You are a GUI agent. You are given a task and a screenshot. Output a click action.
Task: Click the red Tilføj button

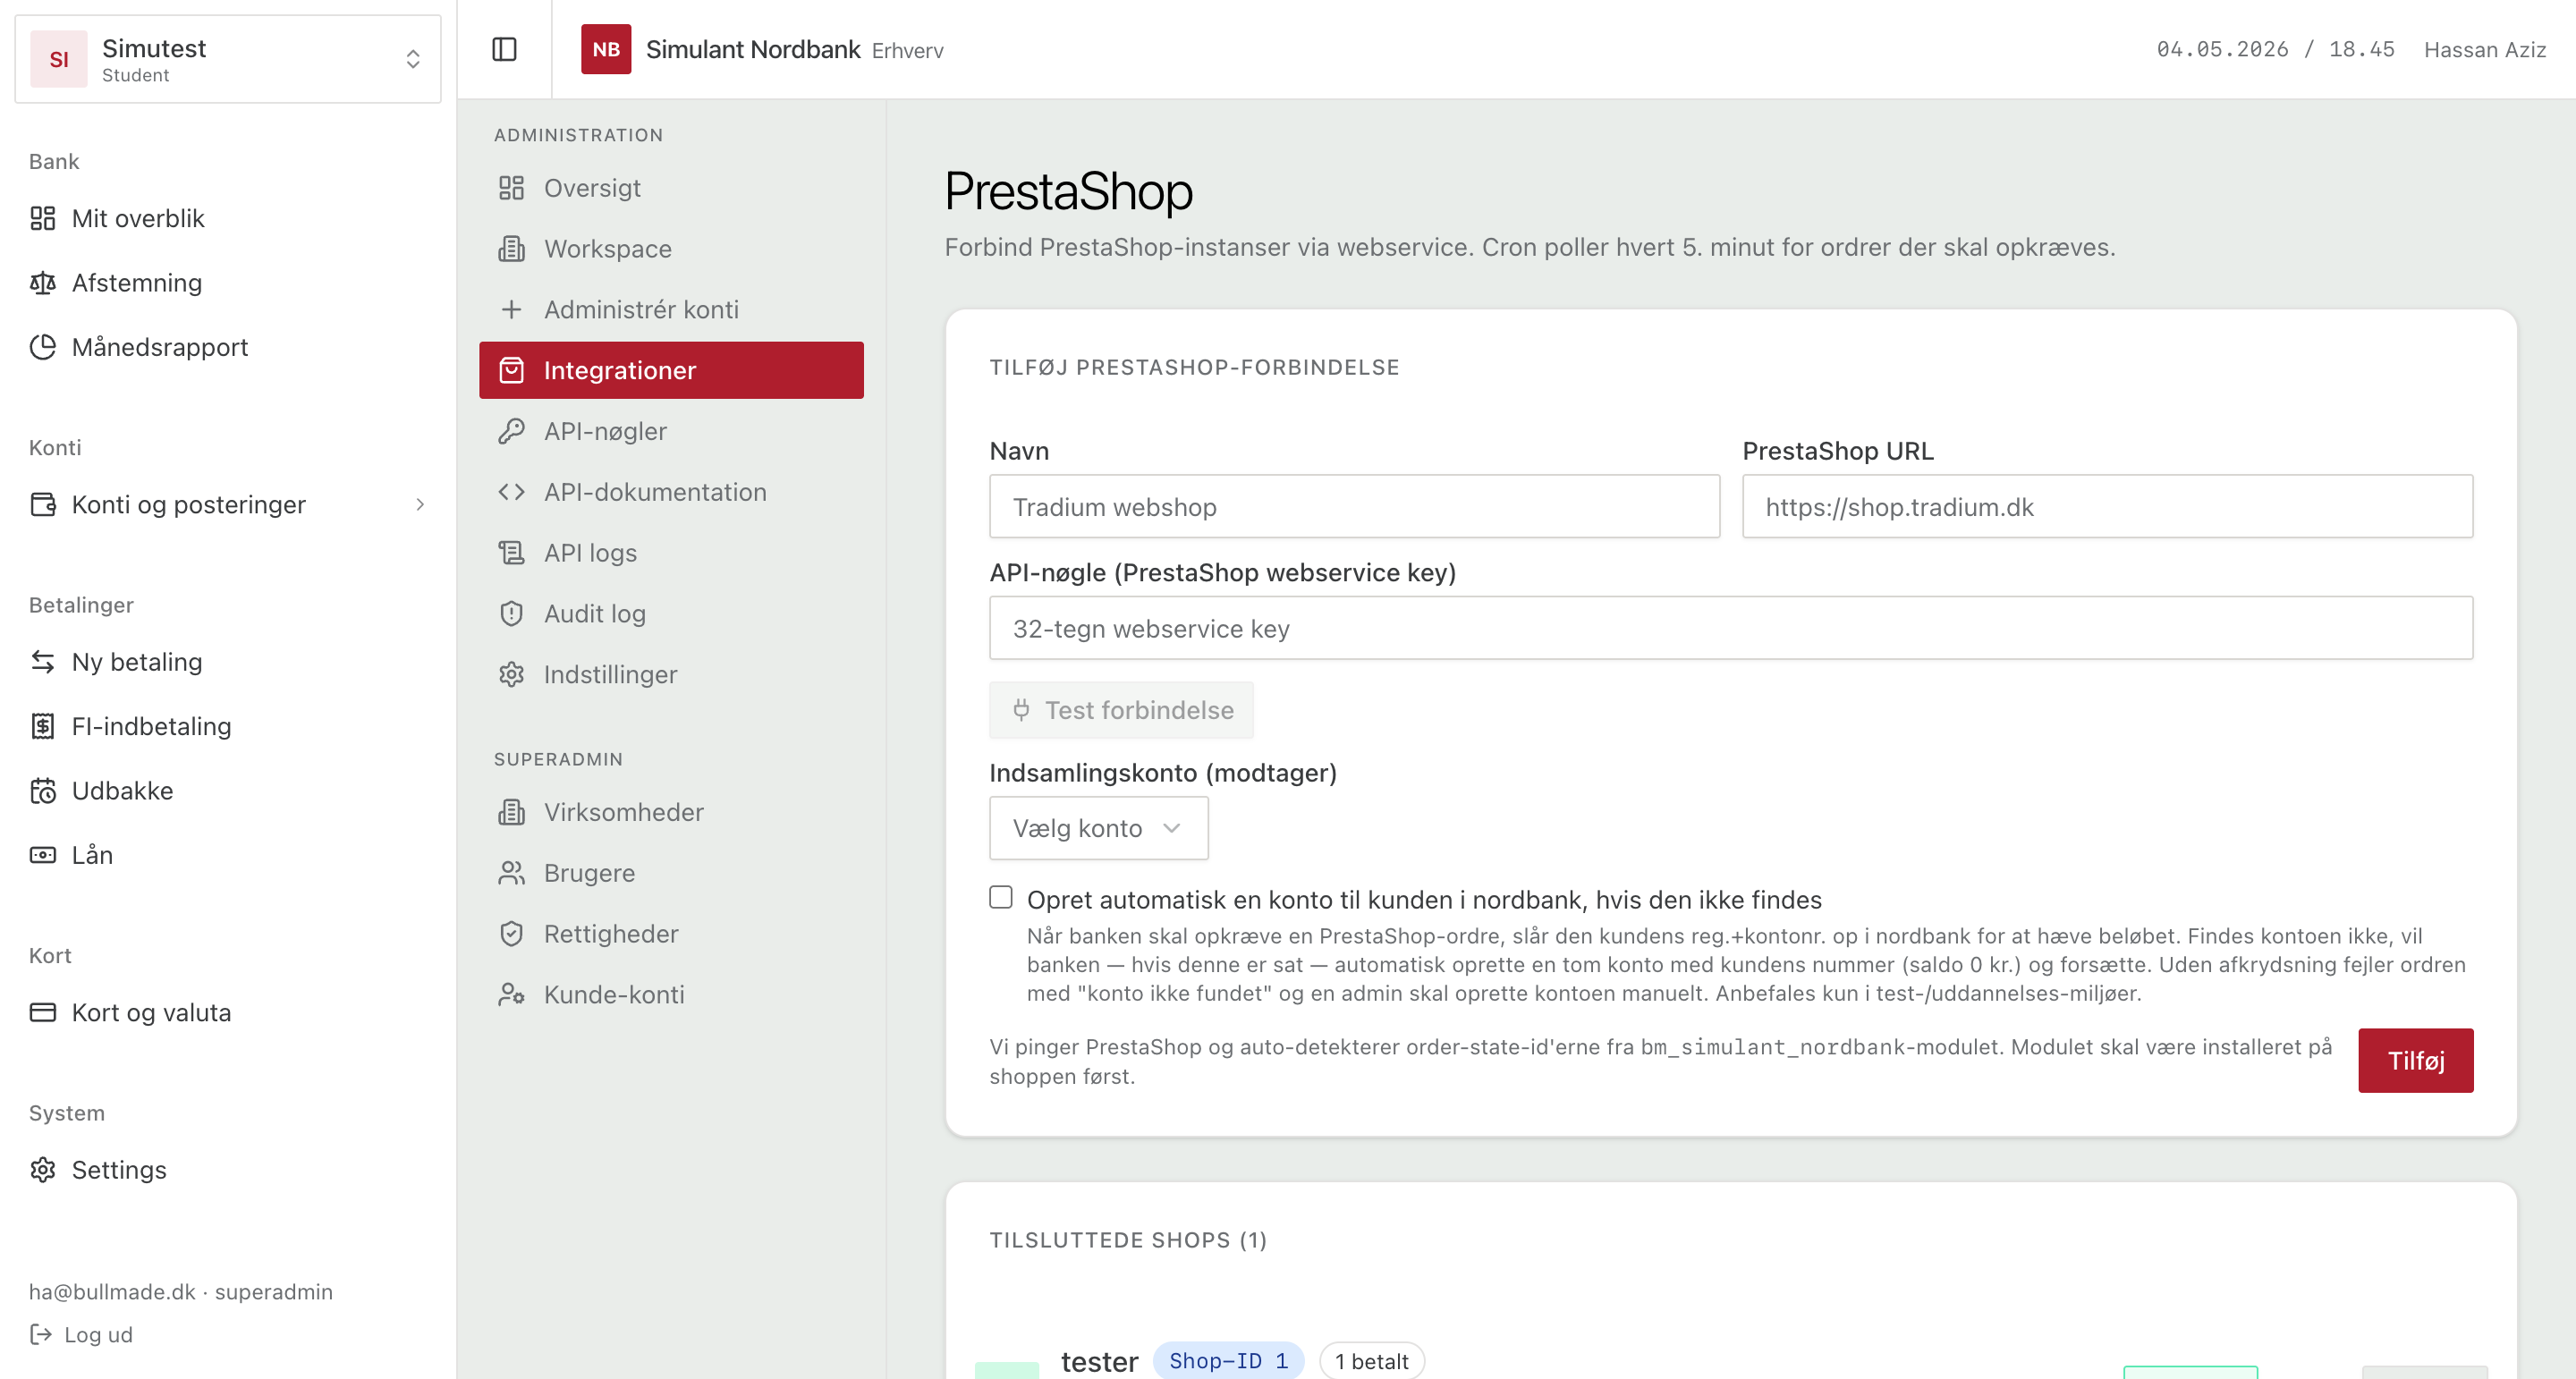pyautogui.click(x=2415, y=1061)
